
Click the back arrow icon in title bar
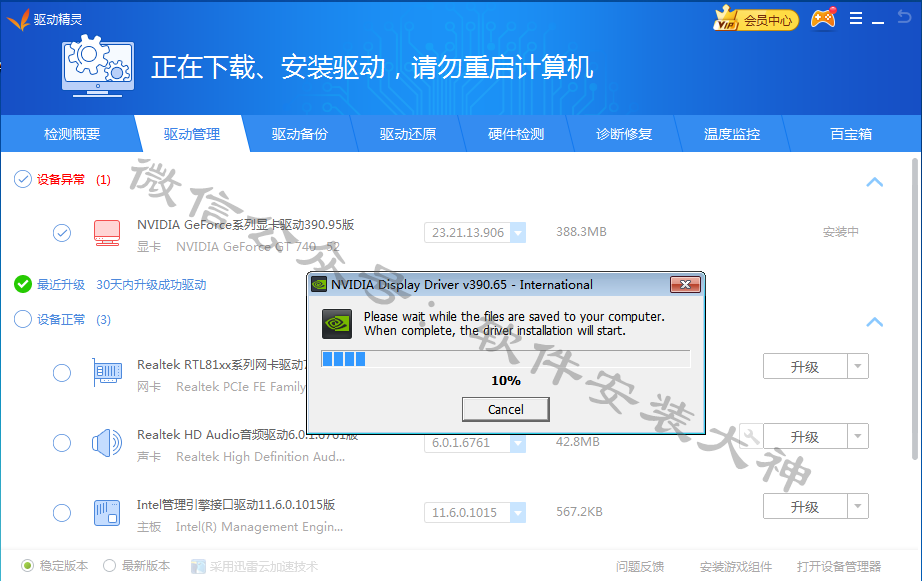click(x=904, y=16)
